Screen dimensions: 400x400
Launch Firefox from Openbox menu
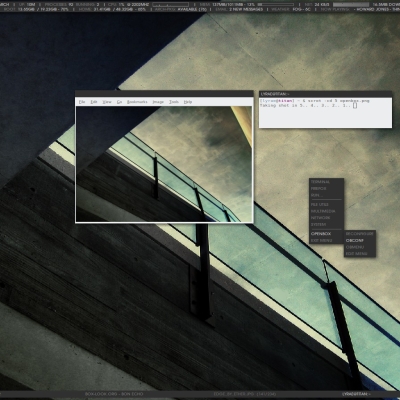[326, 189]
